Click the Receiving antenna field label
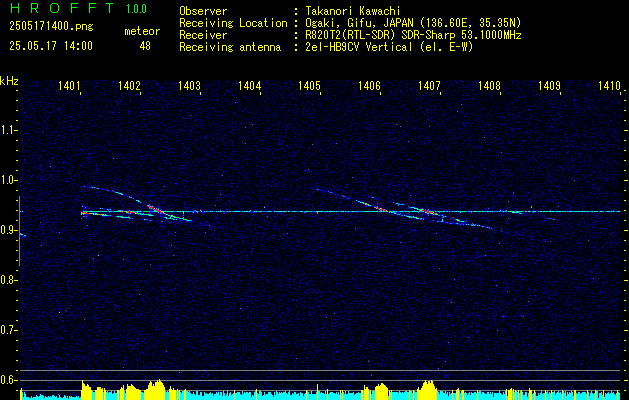Image resolution: width=629 pixels, height=400 pixels. click(x=230, y=47)
